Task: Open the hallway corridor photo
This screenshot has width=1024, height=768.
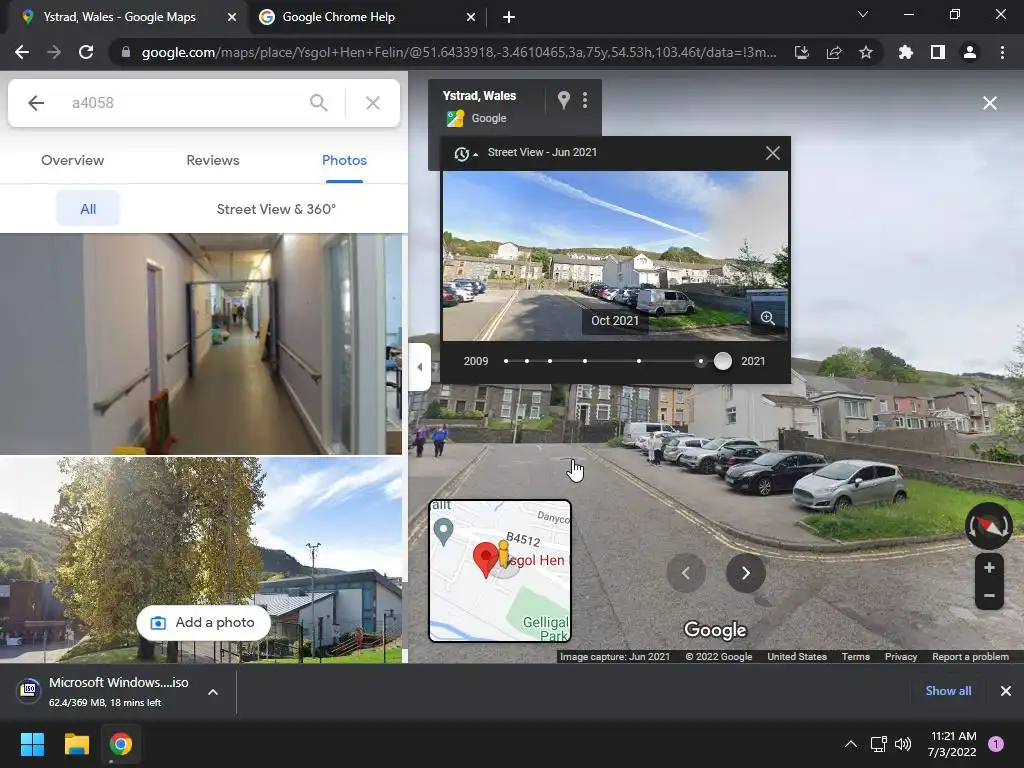Action: point(201,344)
